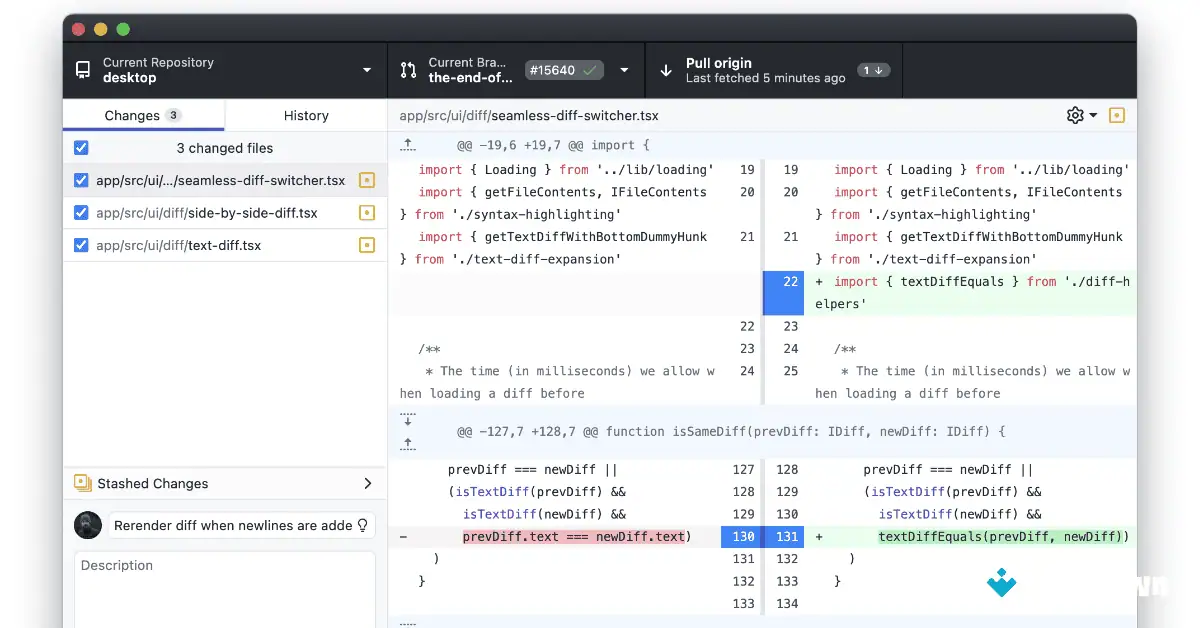Click the user avatar next to commit summary

point(87,525)
